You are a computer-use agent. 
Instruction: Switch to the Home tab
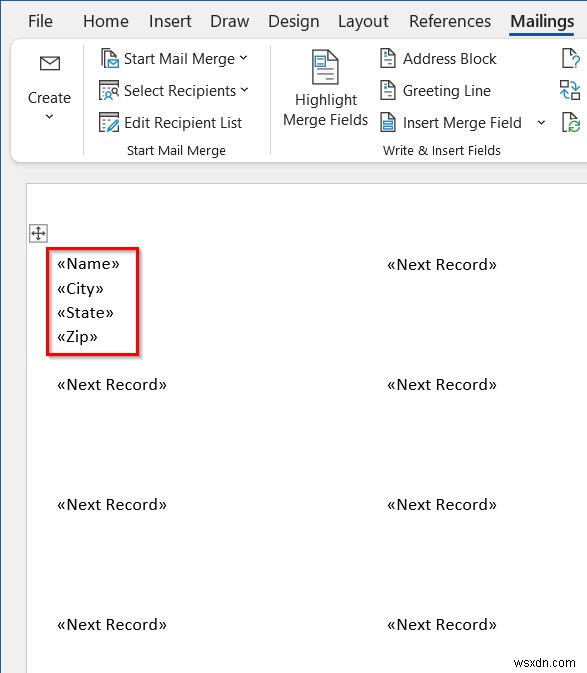click(106, 21)
